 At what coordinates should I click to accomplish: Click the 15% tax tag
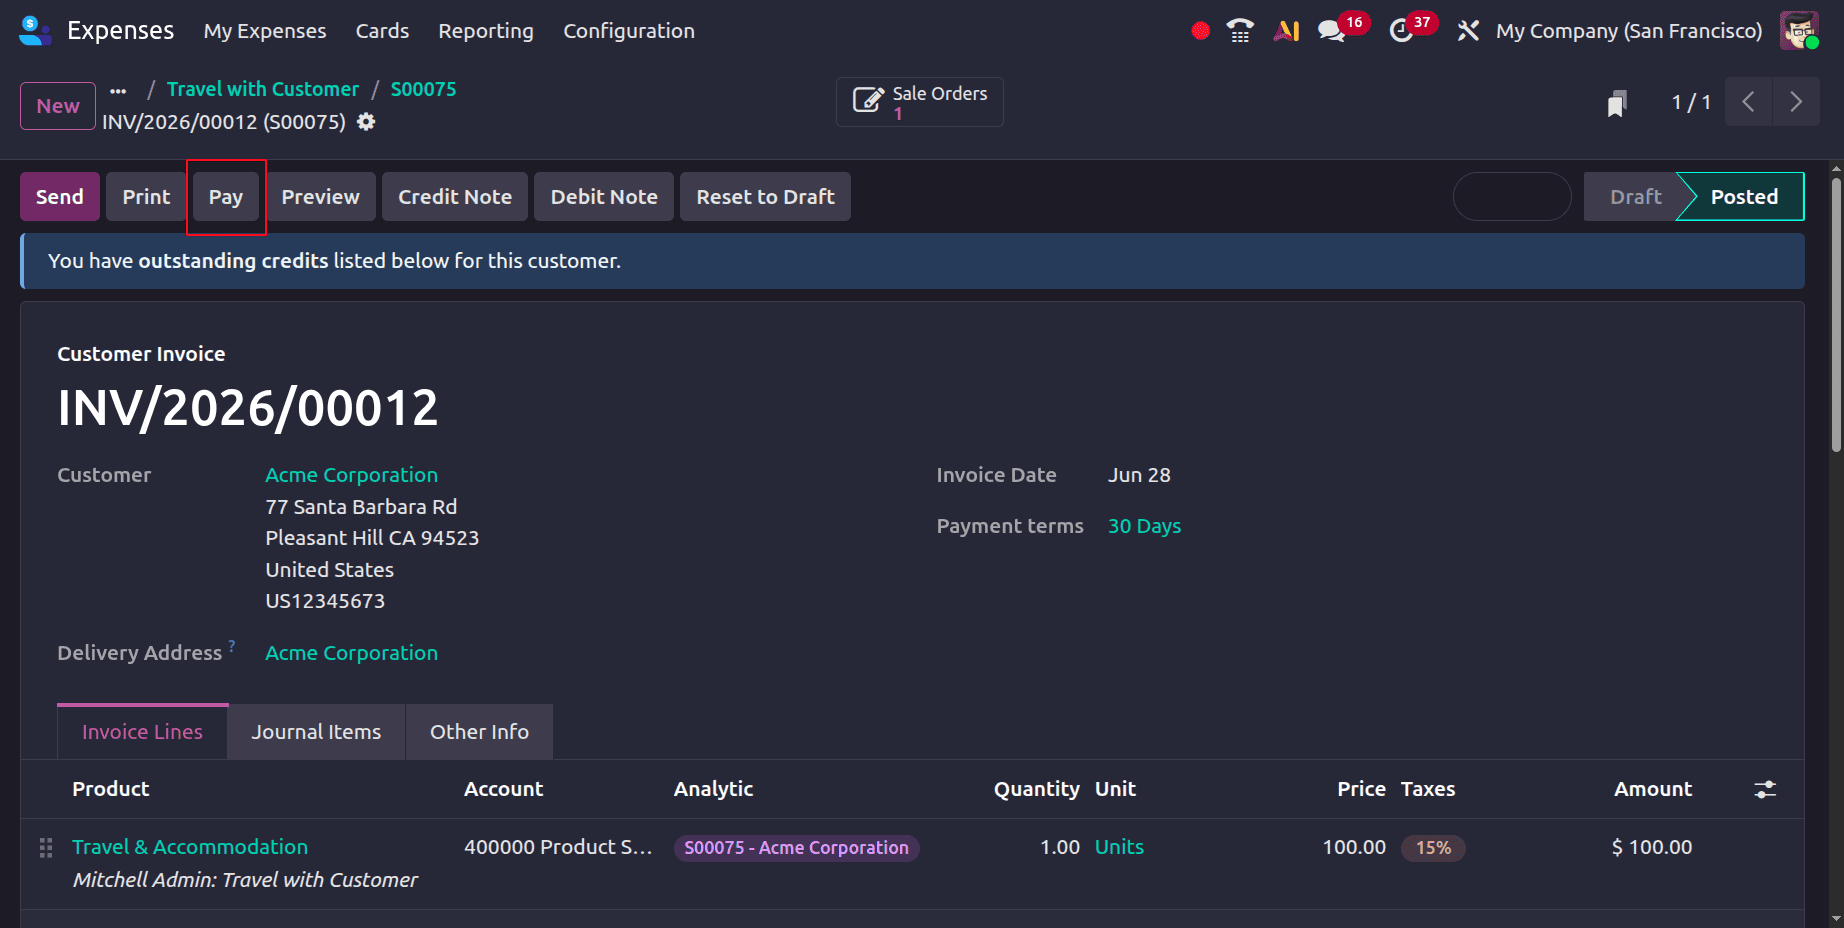[1433, 848]
